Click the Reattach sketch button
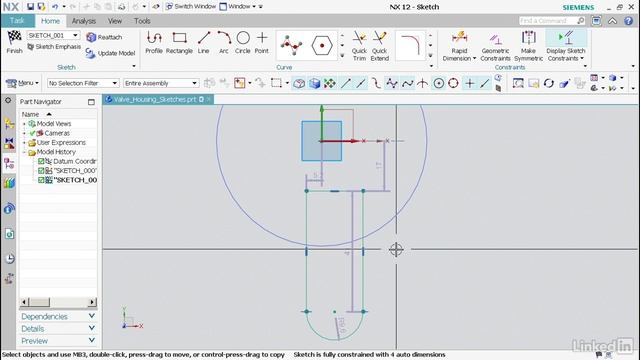 pyautogui.click(x=104, y=37)
